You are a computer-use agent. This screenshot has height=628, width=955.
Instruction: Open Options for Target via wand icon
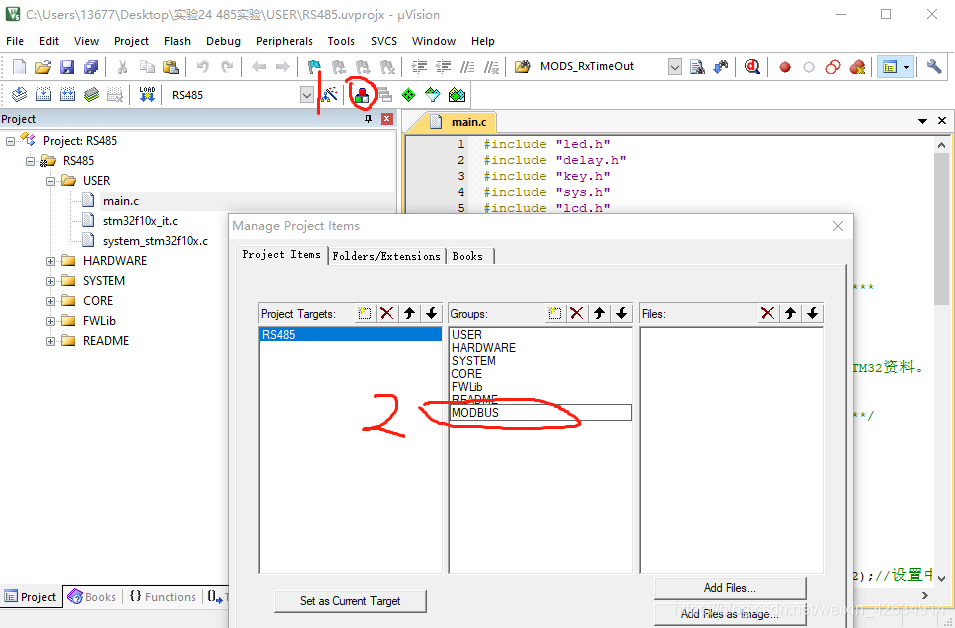[x=330, y=94]
